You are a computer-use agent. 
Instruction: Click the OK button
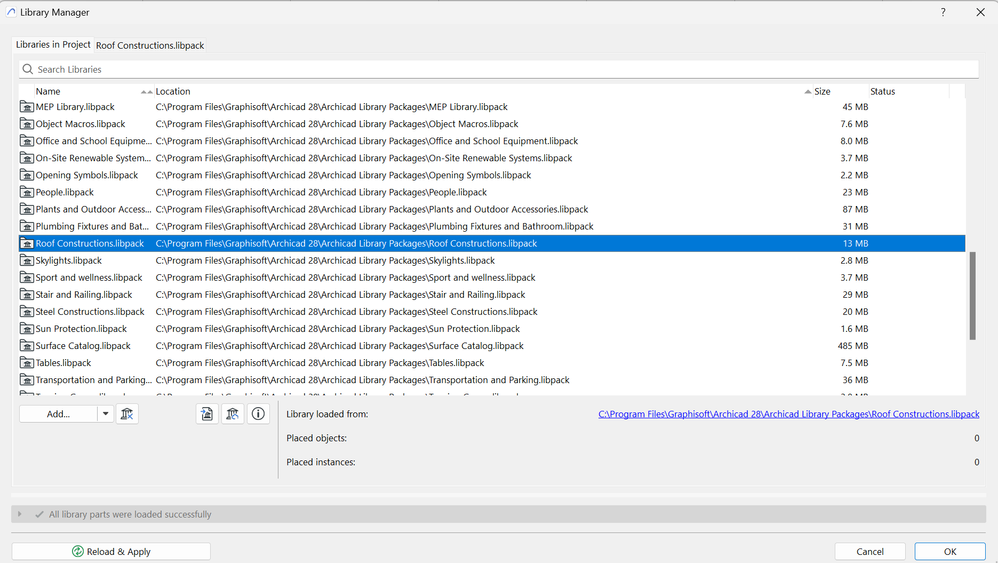pos(950,552)
